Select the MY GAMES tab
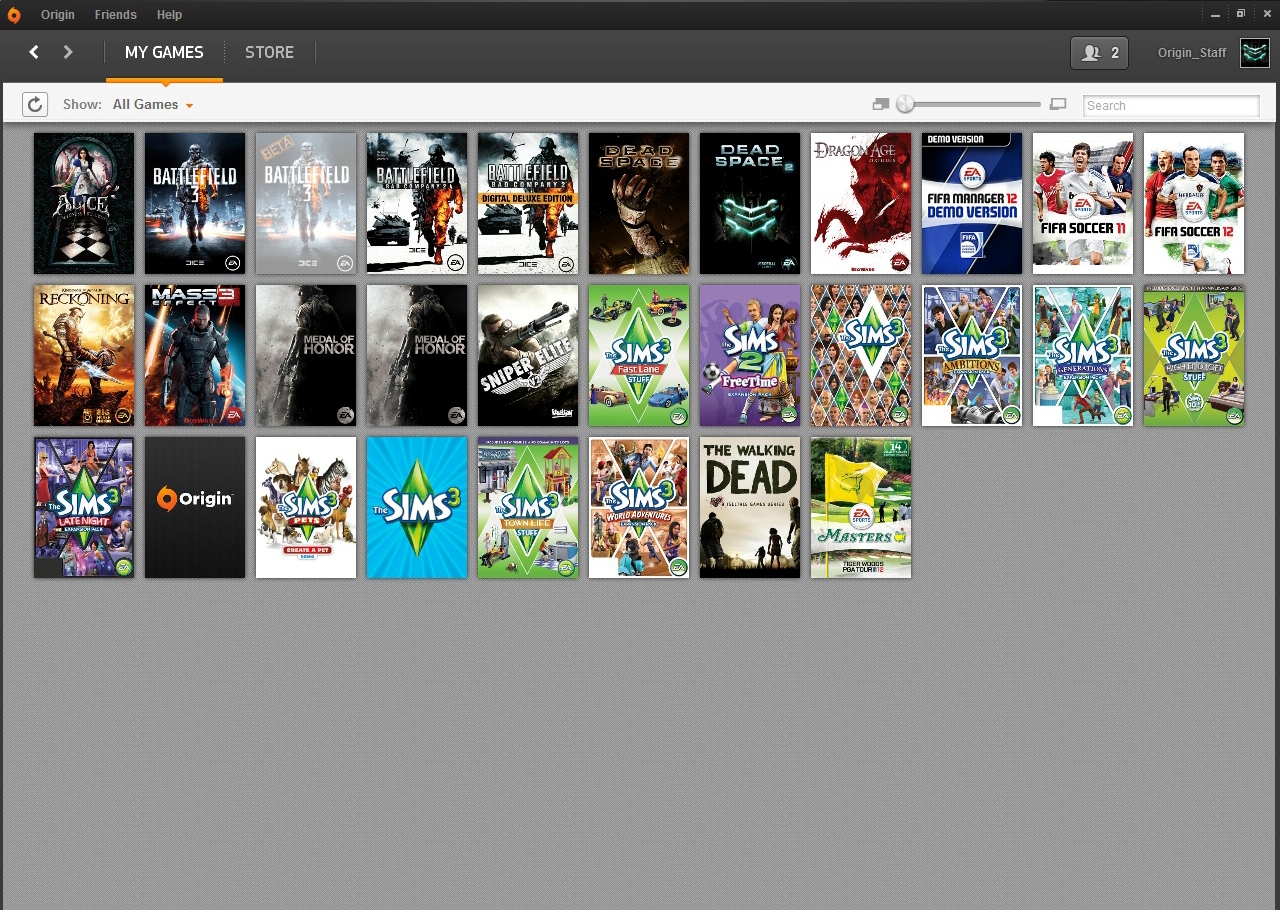The image size is (1280, 910). (164, 52)
